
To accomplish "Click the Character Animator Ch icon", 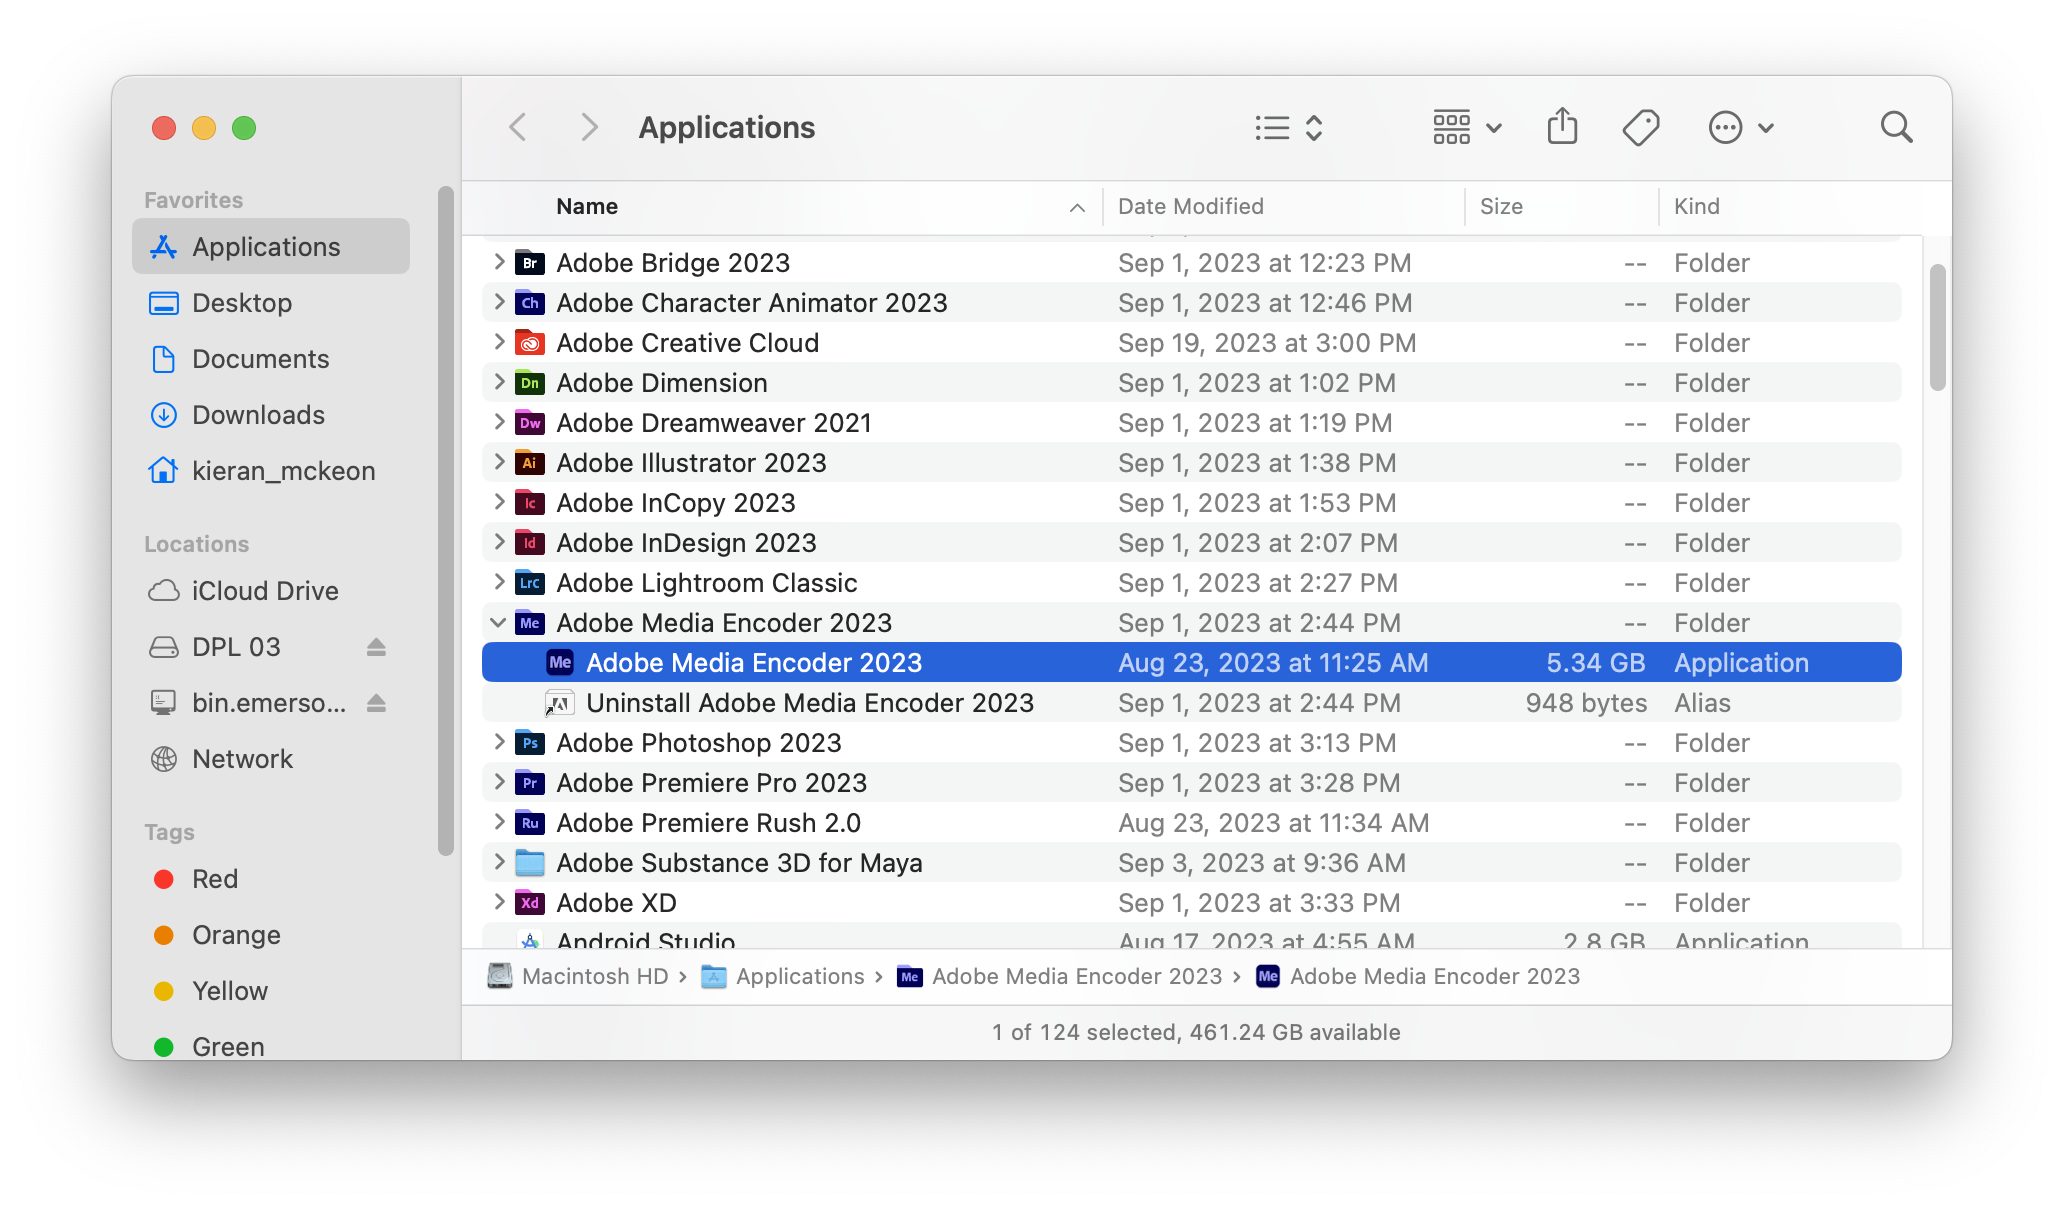I will point(530,303).
